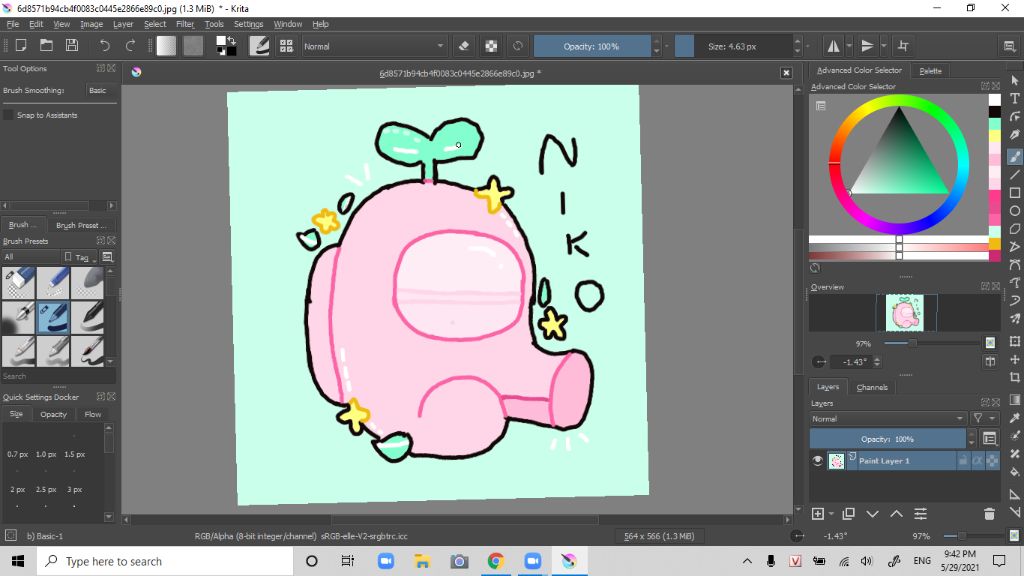1024x576 pixels.
Task: Hide Paint Layer 1 with eye icon
Action: pyautogui.click(x=817, y=460)
